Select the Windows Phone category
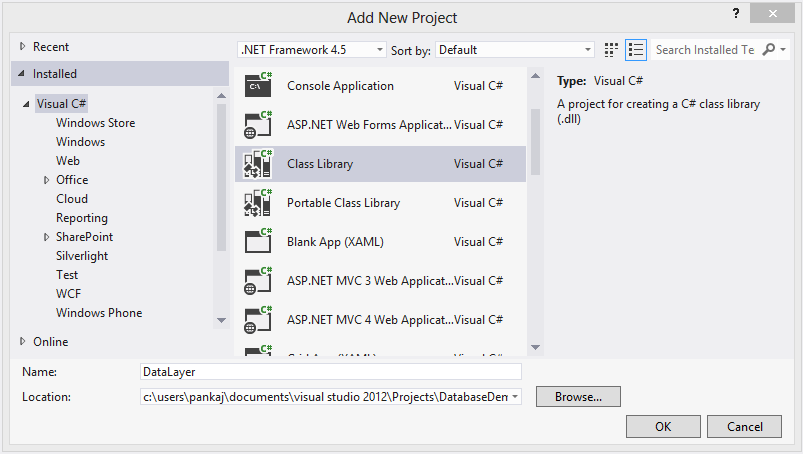The height and width of the screenshot is (454, 803). point(99,313)
